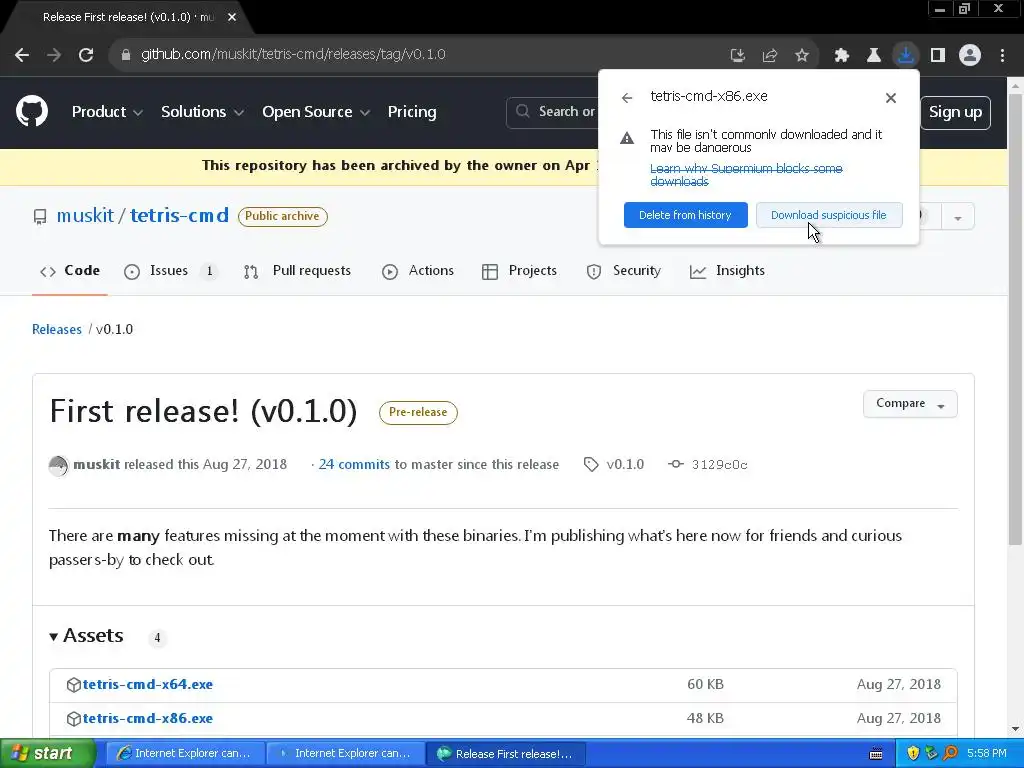The image size is (1024, 768).
Task: Toggle the downloads toolbar icon
Action: point(905,55)
